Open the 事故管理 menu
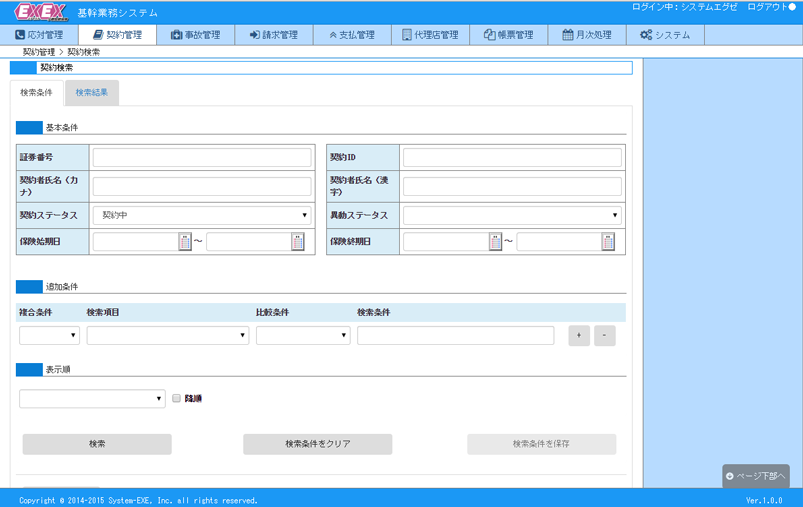 [x=195, y=35]
